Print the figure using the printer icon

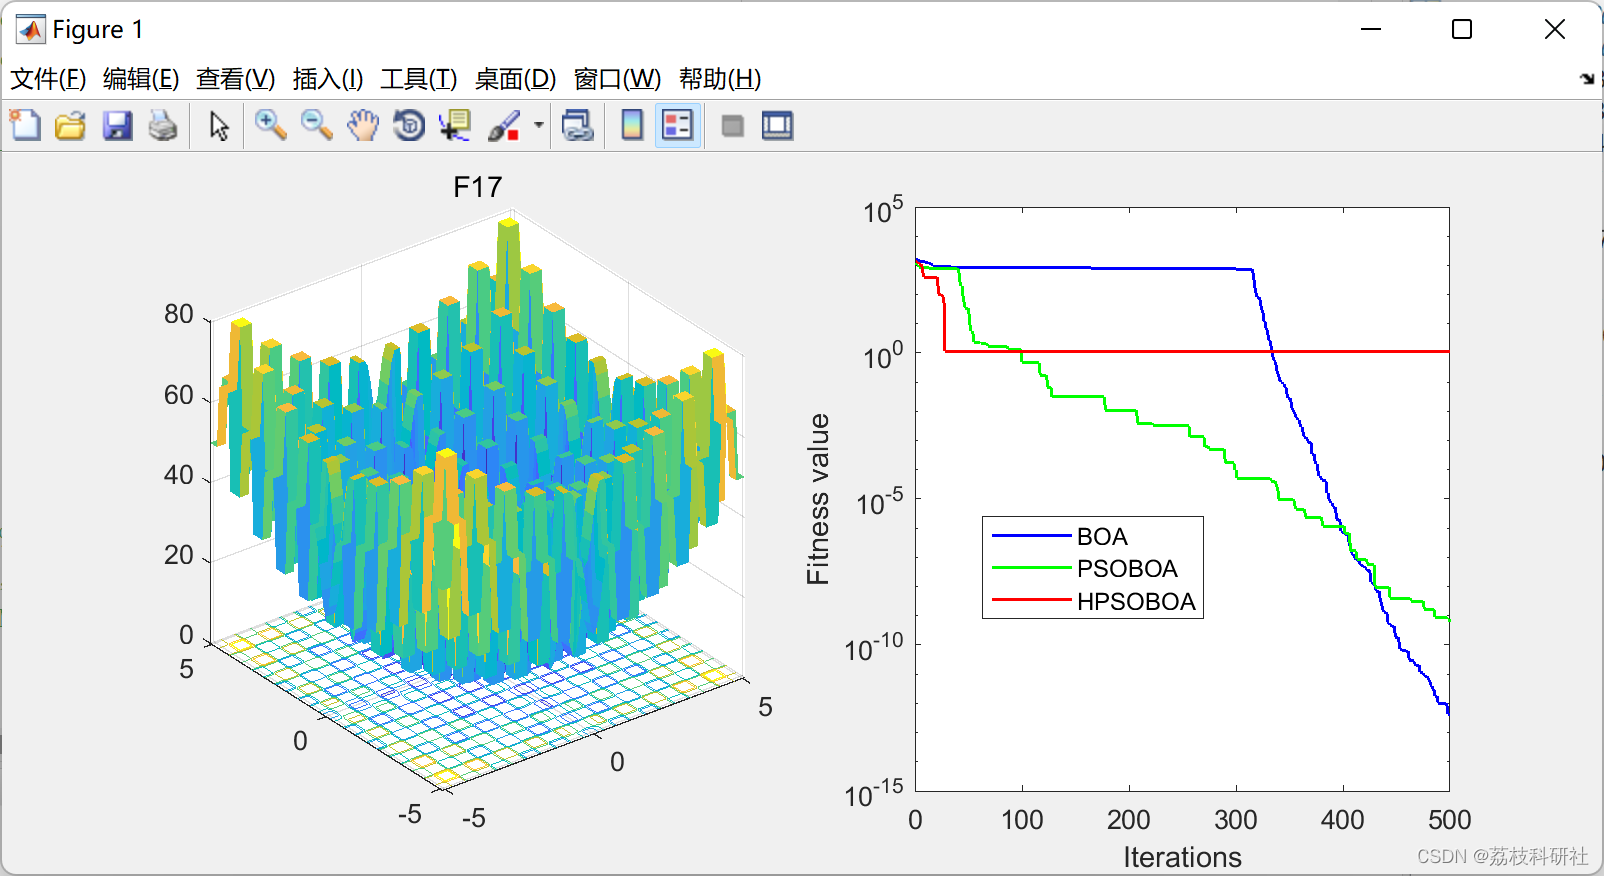(x=163, y=126)
